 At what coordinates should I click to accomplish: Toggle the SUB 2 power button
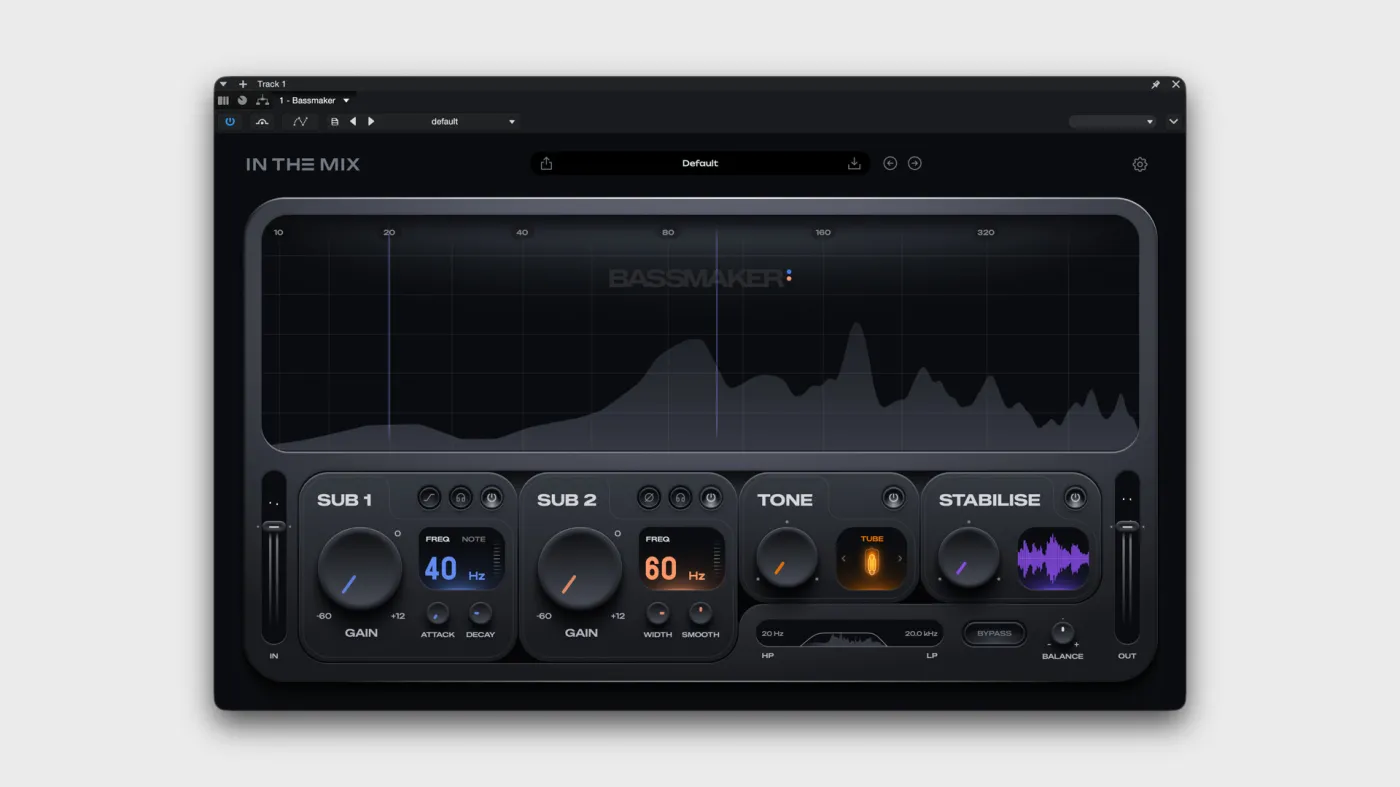point(711,497)
